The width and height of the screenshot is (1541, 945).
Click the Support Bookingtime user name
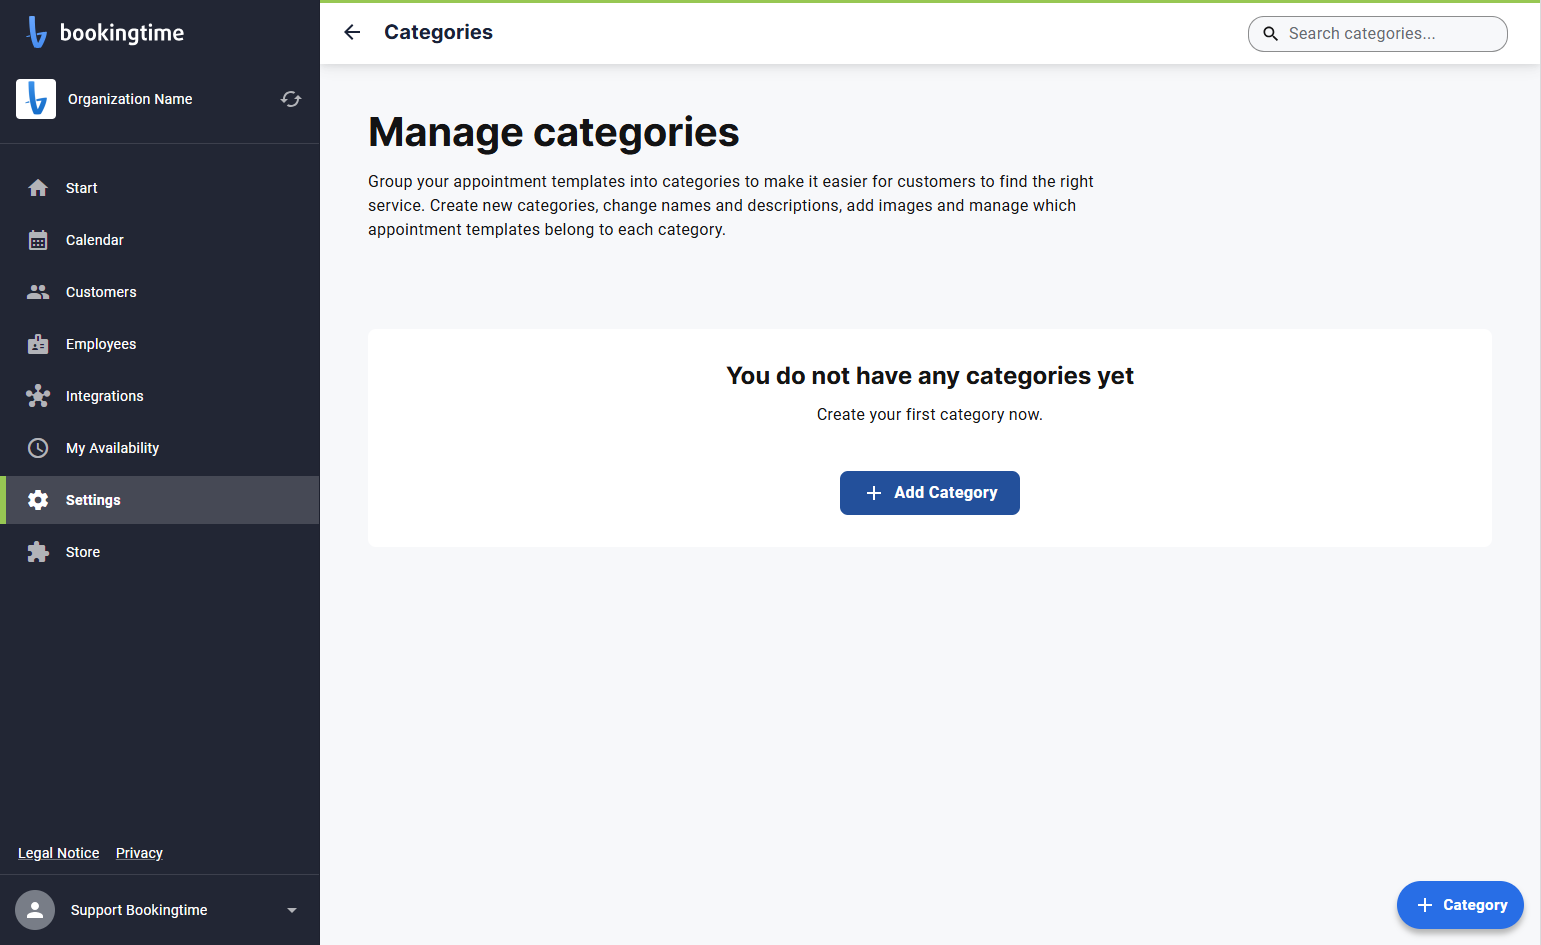139,910
